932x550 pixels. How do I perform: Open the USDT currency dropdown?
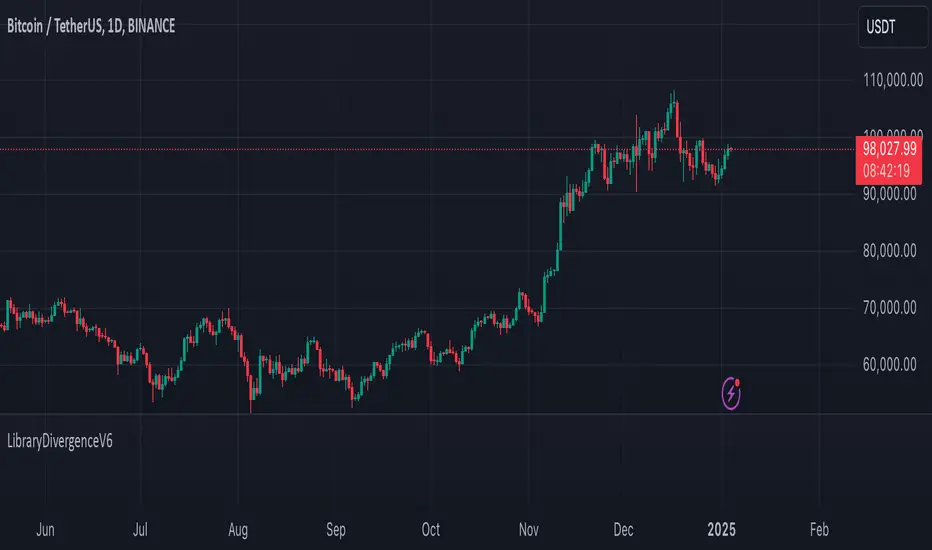886,28
